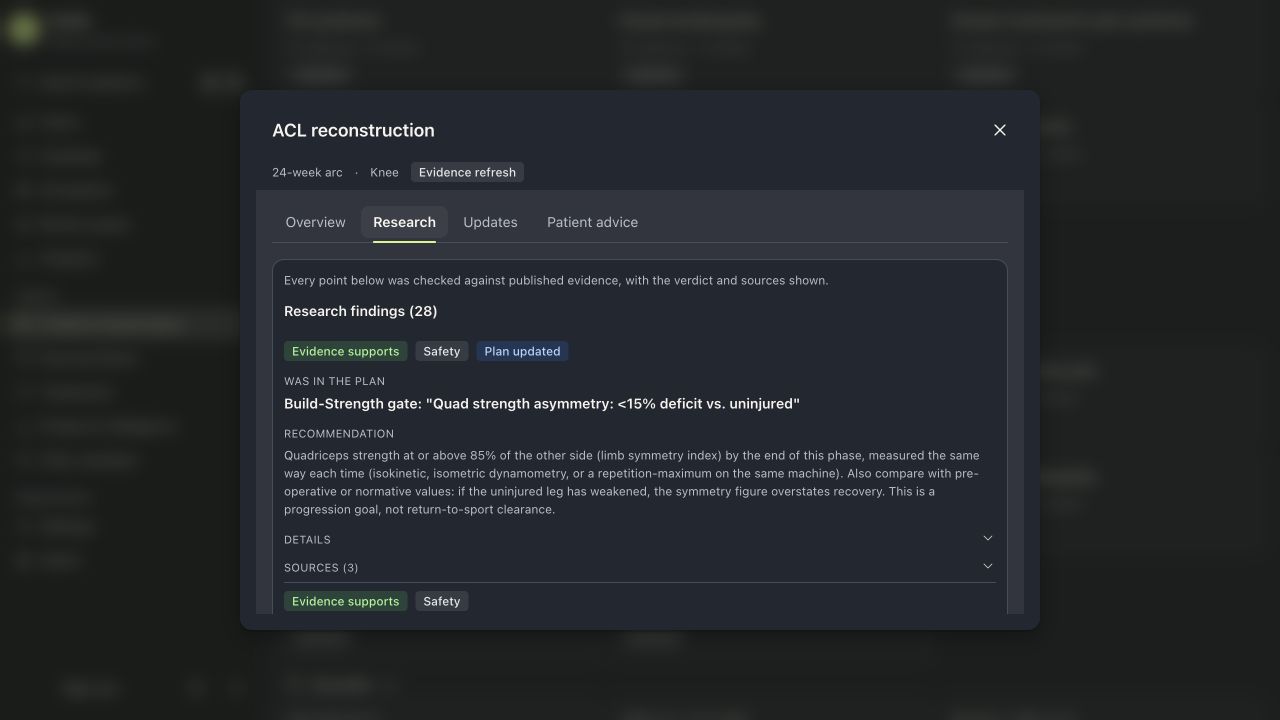
Task: Click the Build-Strength gate heading
Action: (x=542, y=404)
